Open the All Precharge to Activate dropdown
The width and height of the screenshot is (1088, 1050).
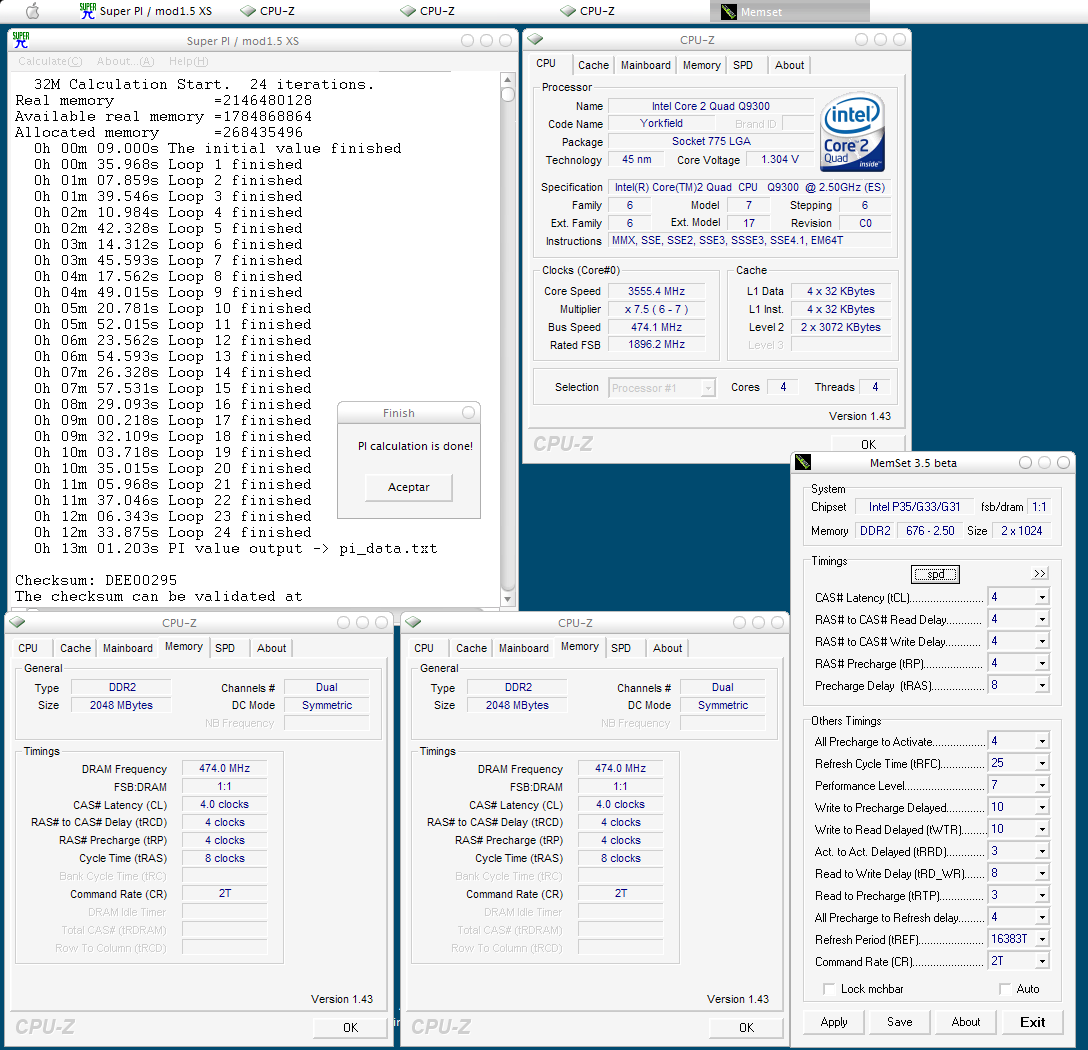(x=1042, y=741)
